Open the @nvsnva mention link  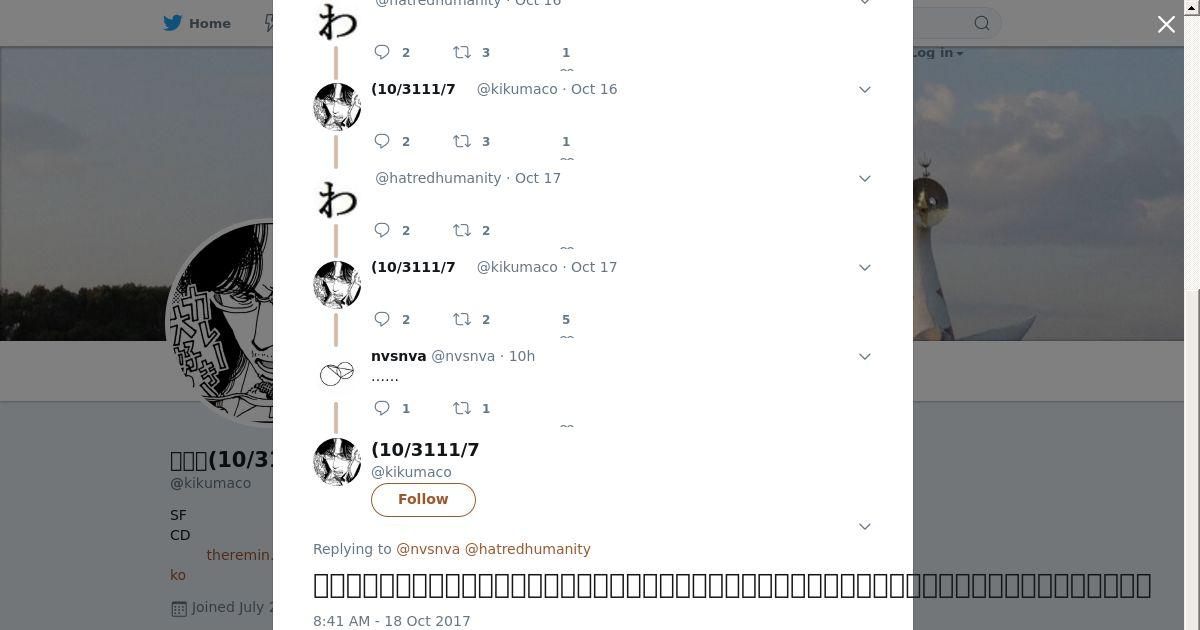[428, 549]
